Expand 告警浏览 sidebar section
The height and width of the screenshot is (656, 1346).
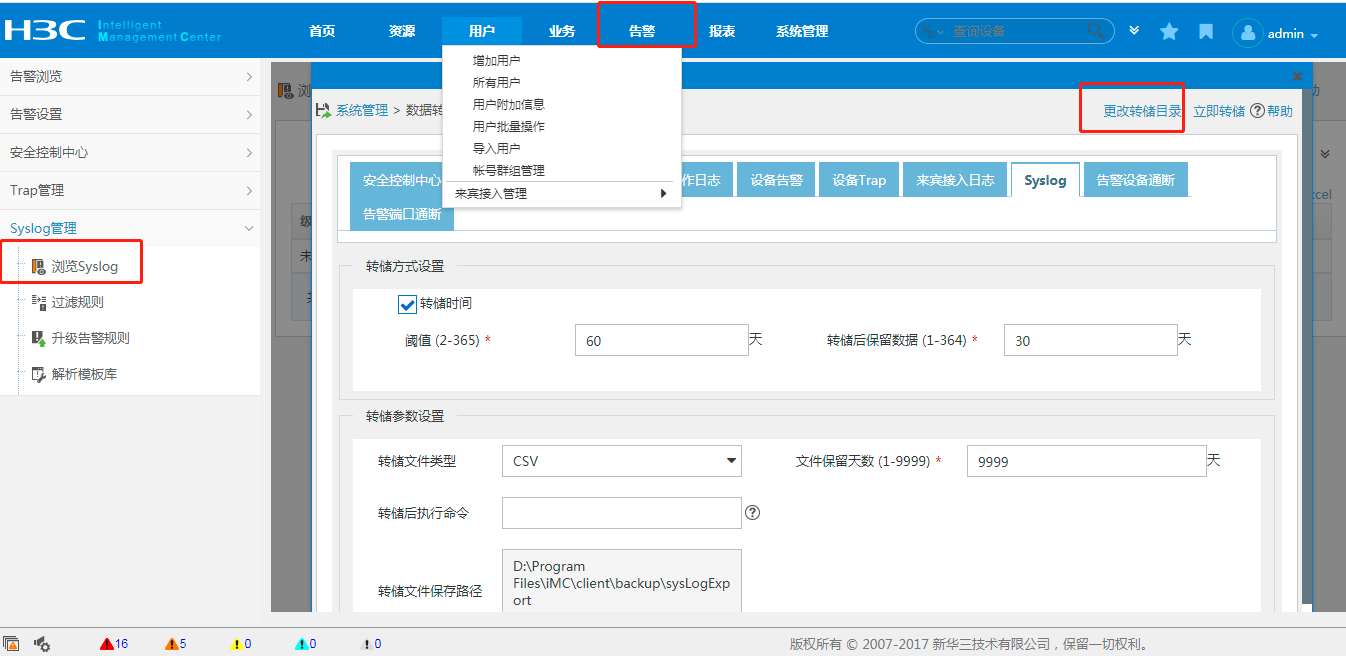coord(130,77)
